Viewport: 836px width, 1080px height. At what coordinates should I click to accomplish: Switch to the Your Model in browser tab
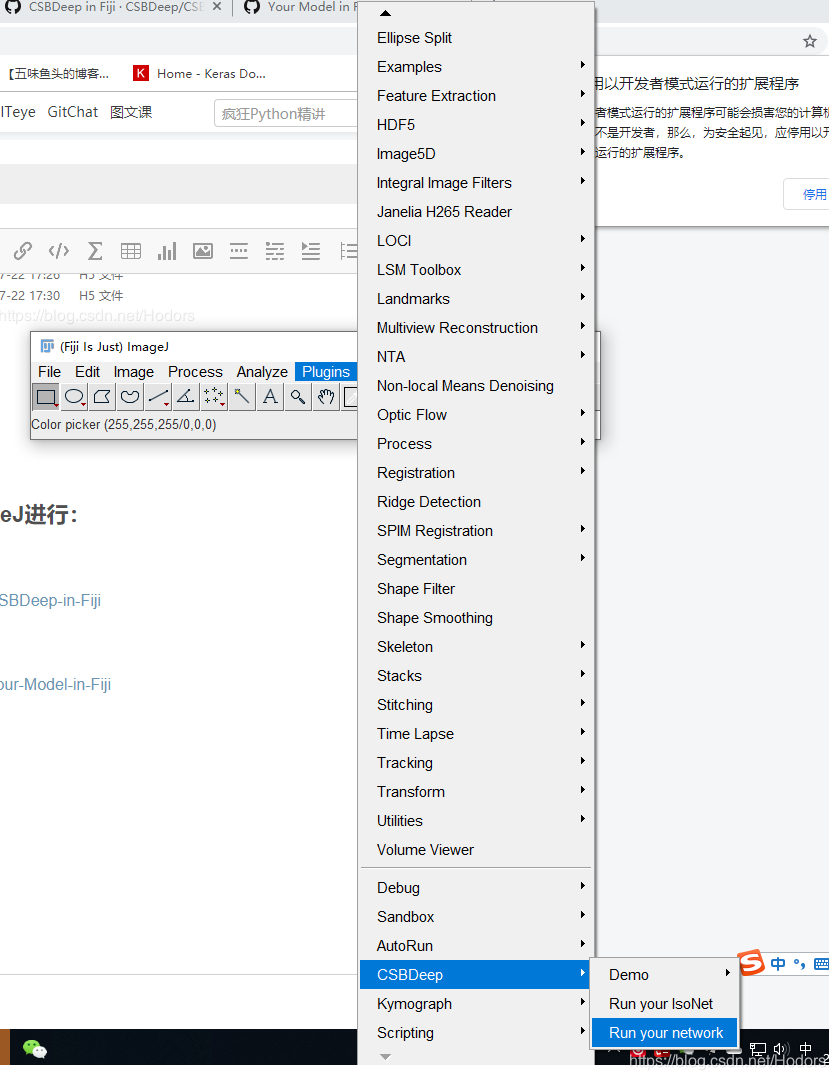[x=301, y=7]
